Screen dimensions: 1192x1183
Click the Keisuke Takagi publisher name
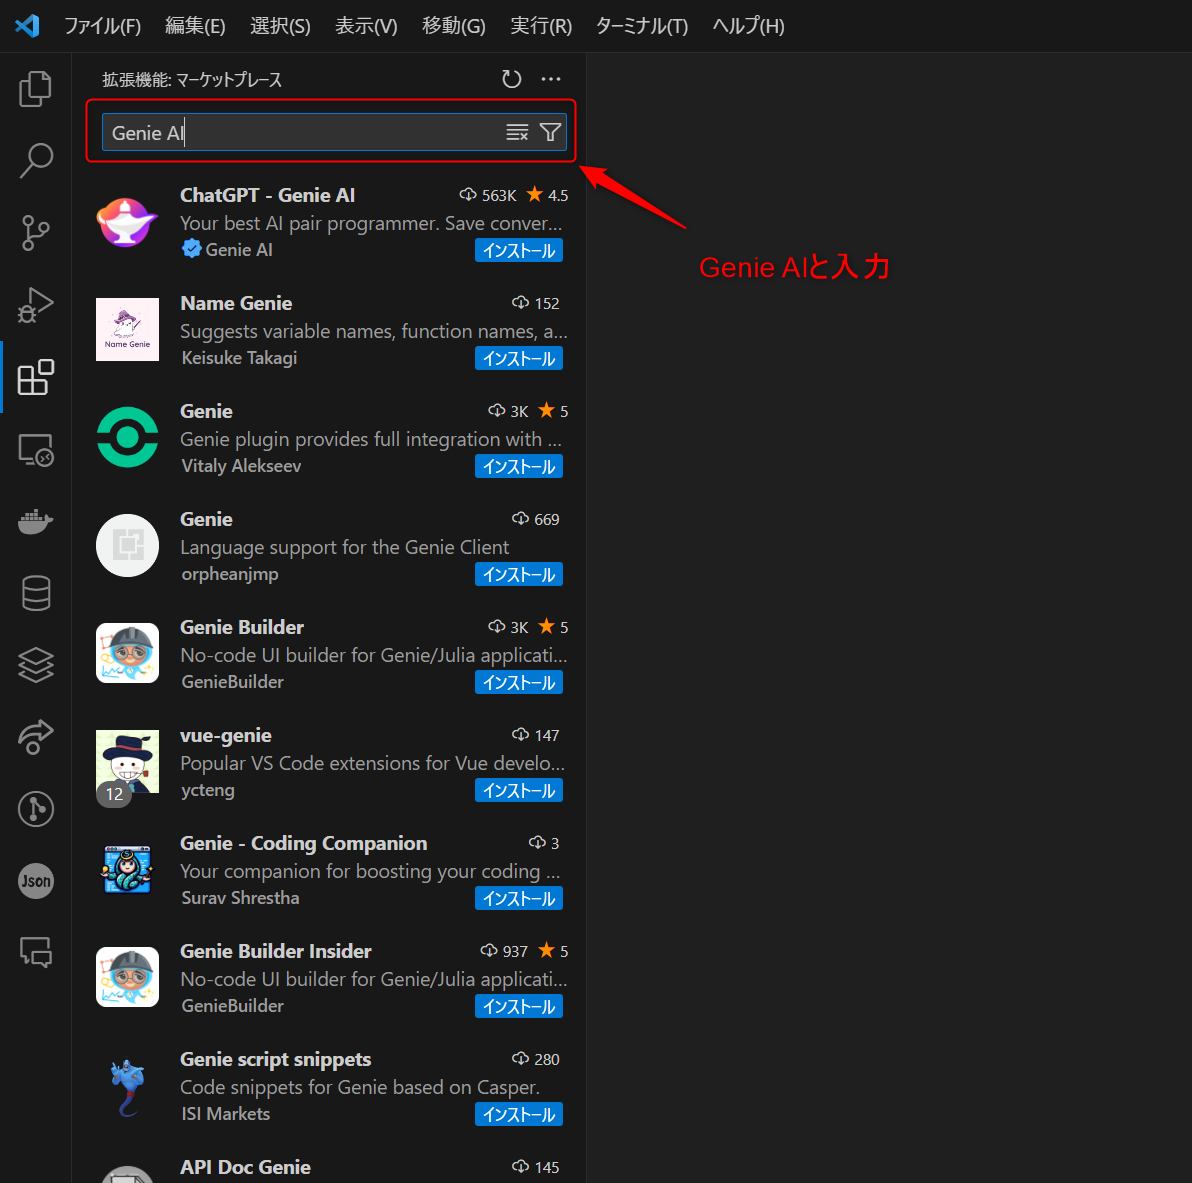(239, 358)
